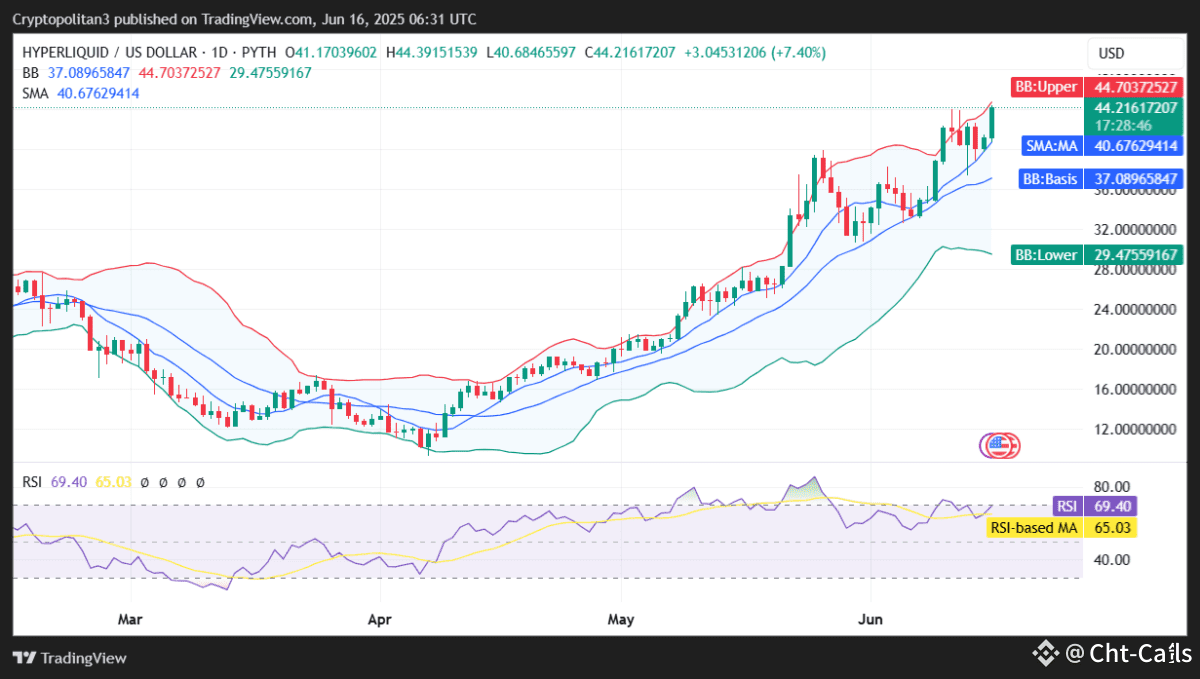The width and height of the screenshot is (1200, 679).
Task: Click the Jun label on the time axis
Action: [x=870, y=619]
